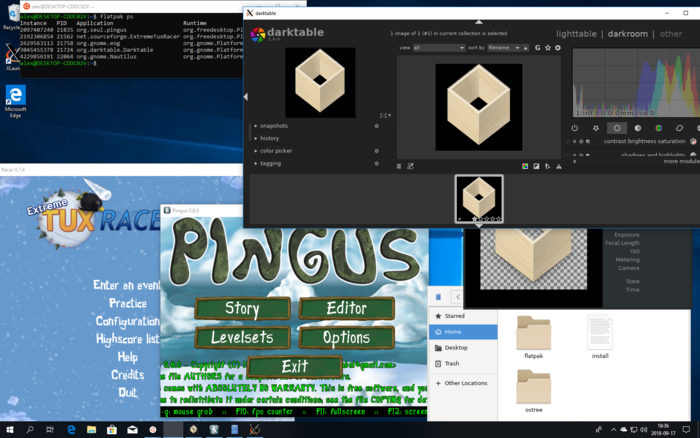Show the color group modules icon

pyautogui.click(x=659, y=128)
